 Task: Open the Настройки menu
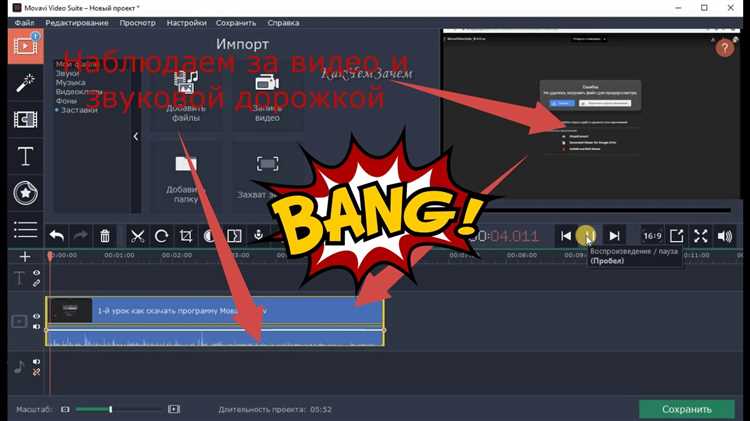coord(187,22)
